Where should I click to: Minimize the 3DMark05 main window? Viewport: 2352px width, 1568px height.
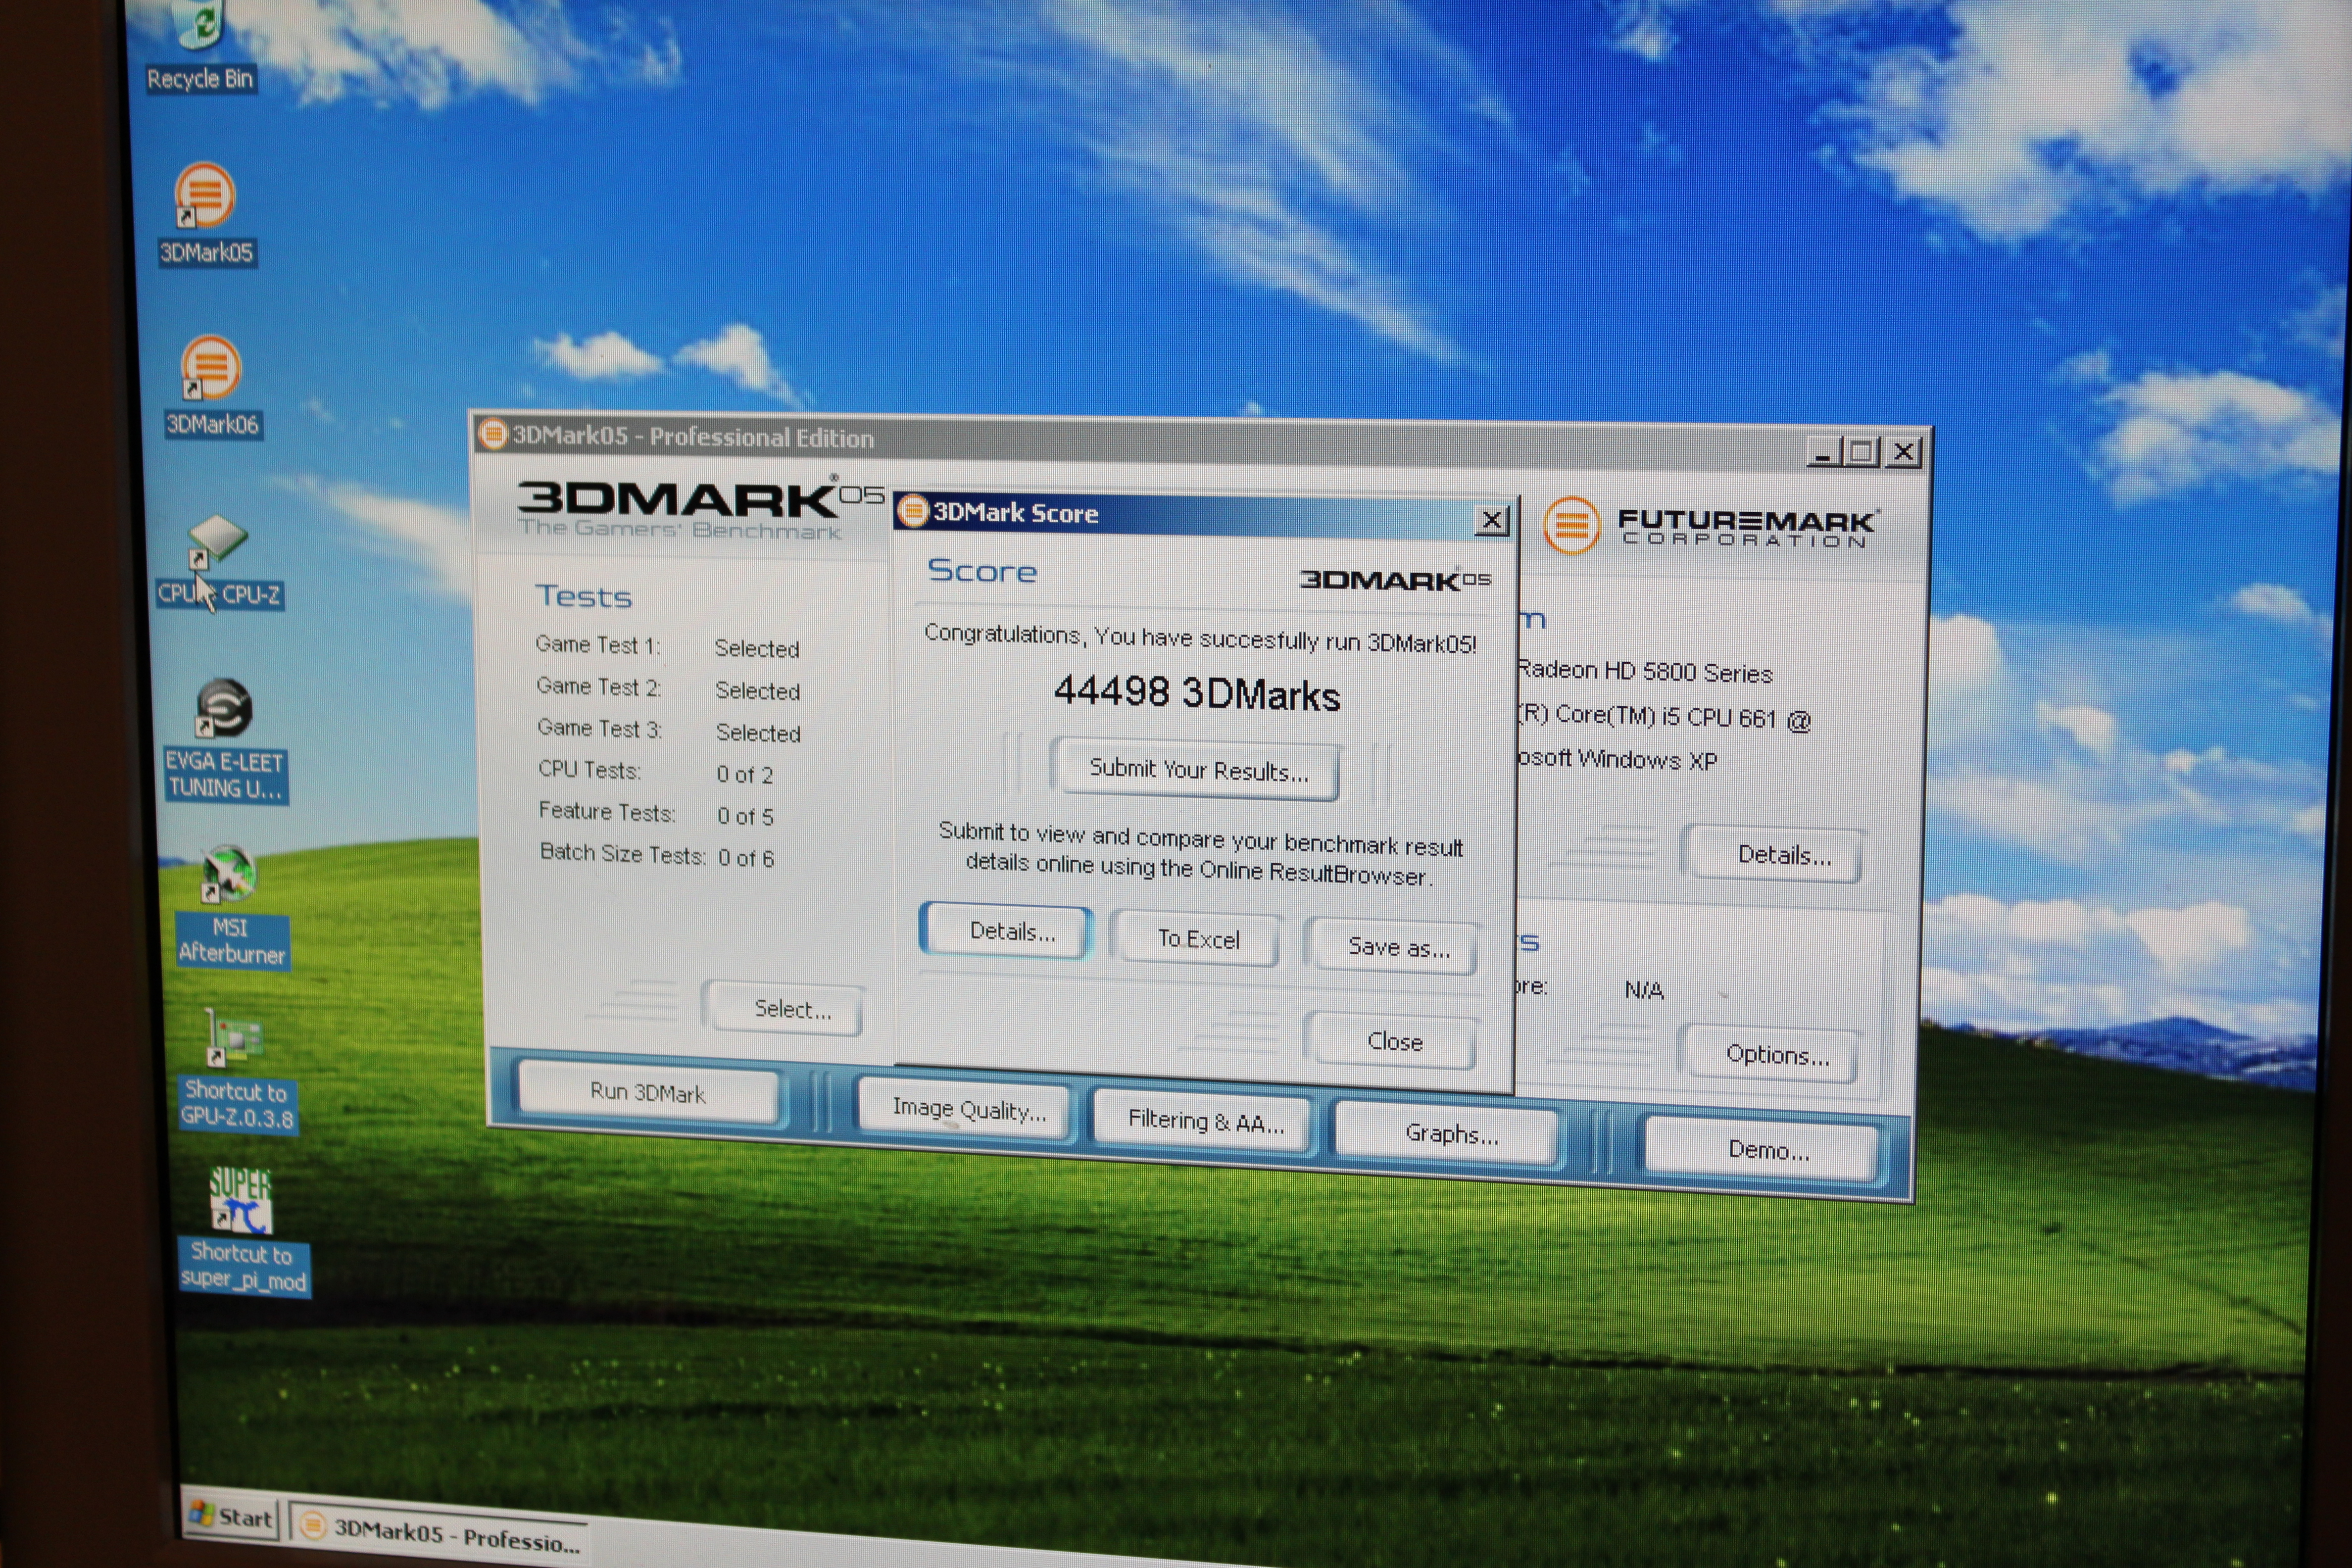pyautogui.click(x=1823, y=452)
